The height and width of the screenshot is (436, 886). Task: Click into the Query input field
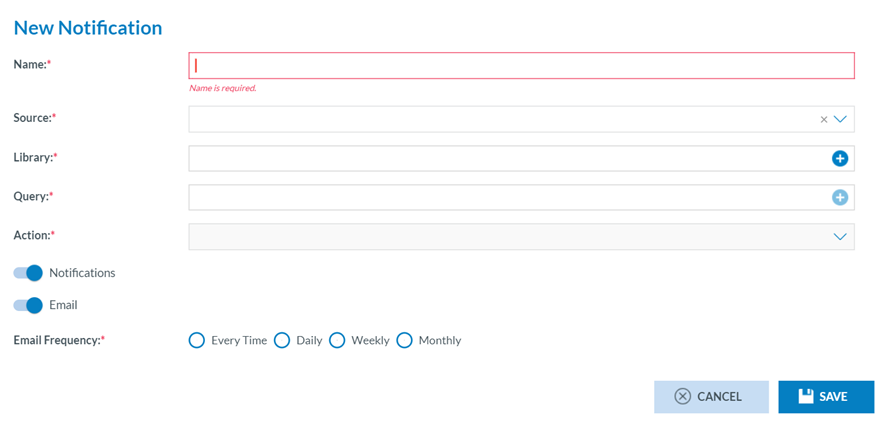(x=500, y=197)
